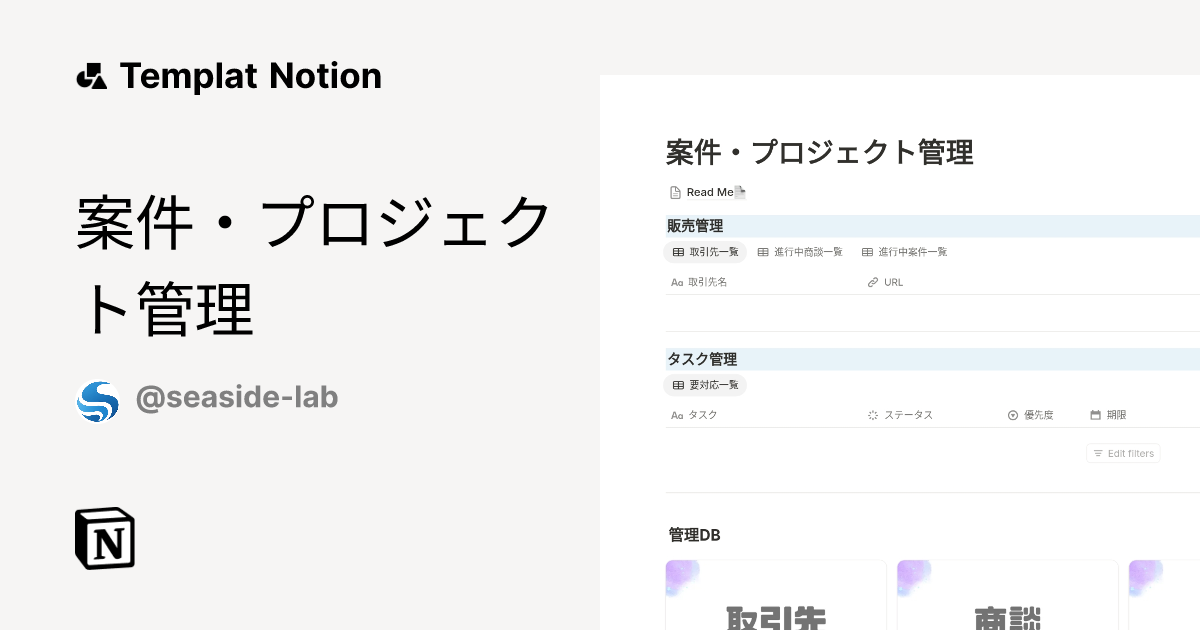Select the 要対応一覧 view tab
The height and width of the screenshot is (630, 1200).
705,385
